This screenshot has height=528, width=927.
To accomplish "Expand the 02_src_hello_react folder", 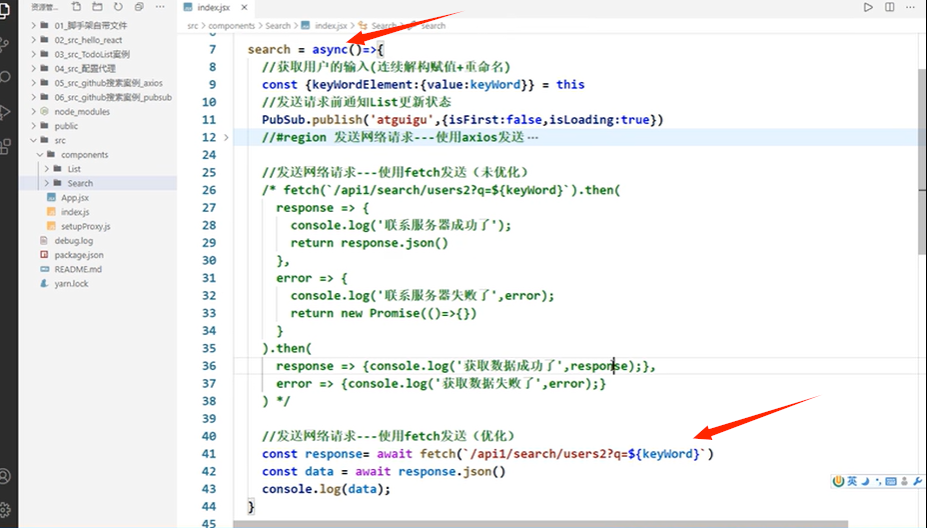I will [x=88, y=40].
